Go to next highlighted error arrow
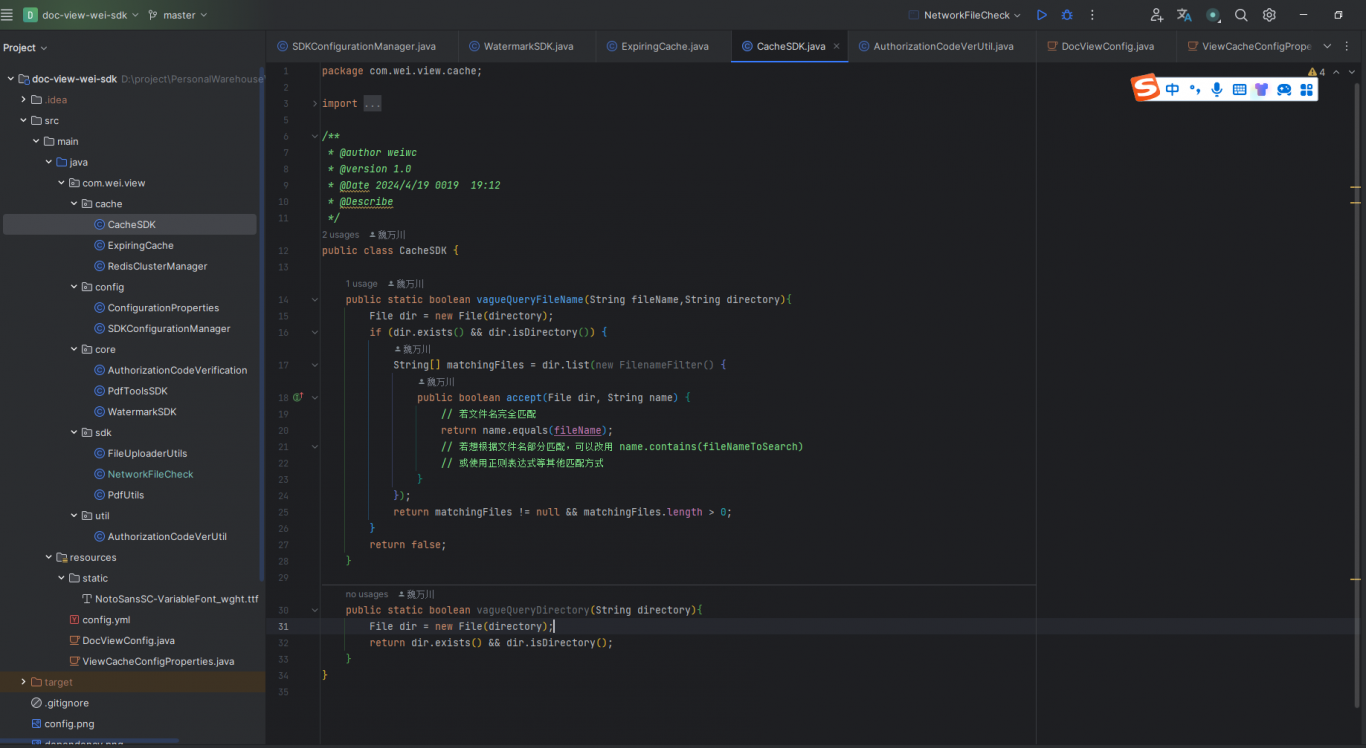Screen dimensions: 1366x748 click(x=1351, y=72)
